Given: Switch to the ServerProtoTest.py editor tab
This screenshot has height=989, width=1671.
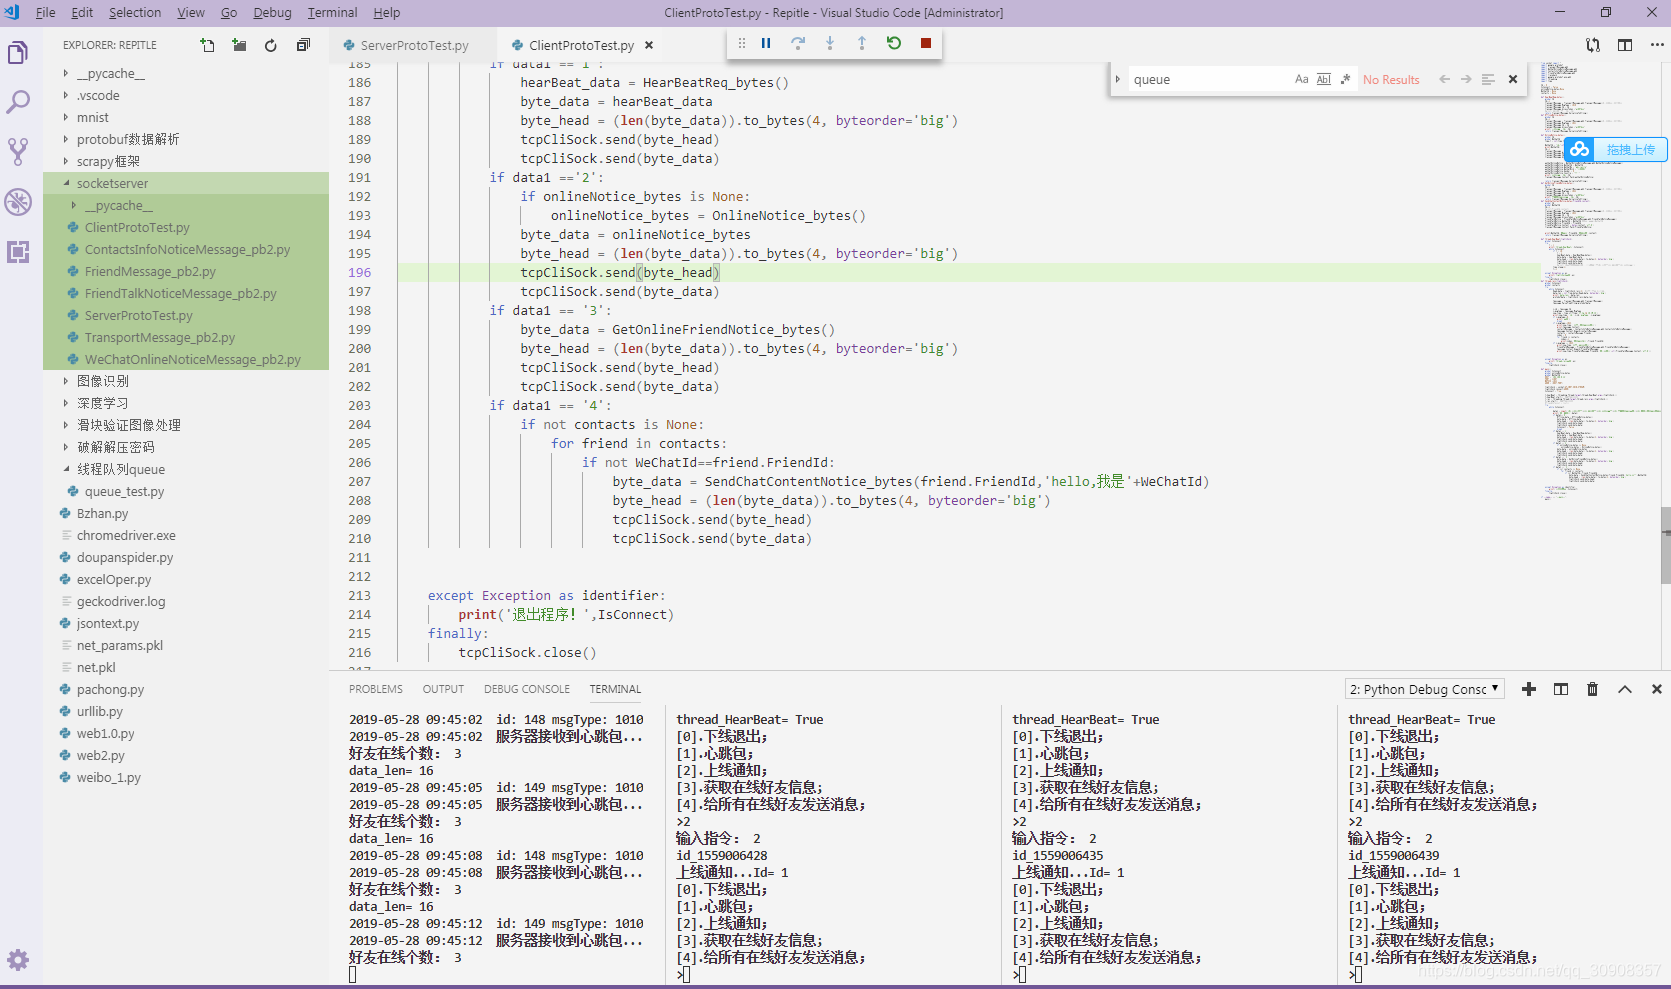Looking at the screenshot, I should [413, 45].
